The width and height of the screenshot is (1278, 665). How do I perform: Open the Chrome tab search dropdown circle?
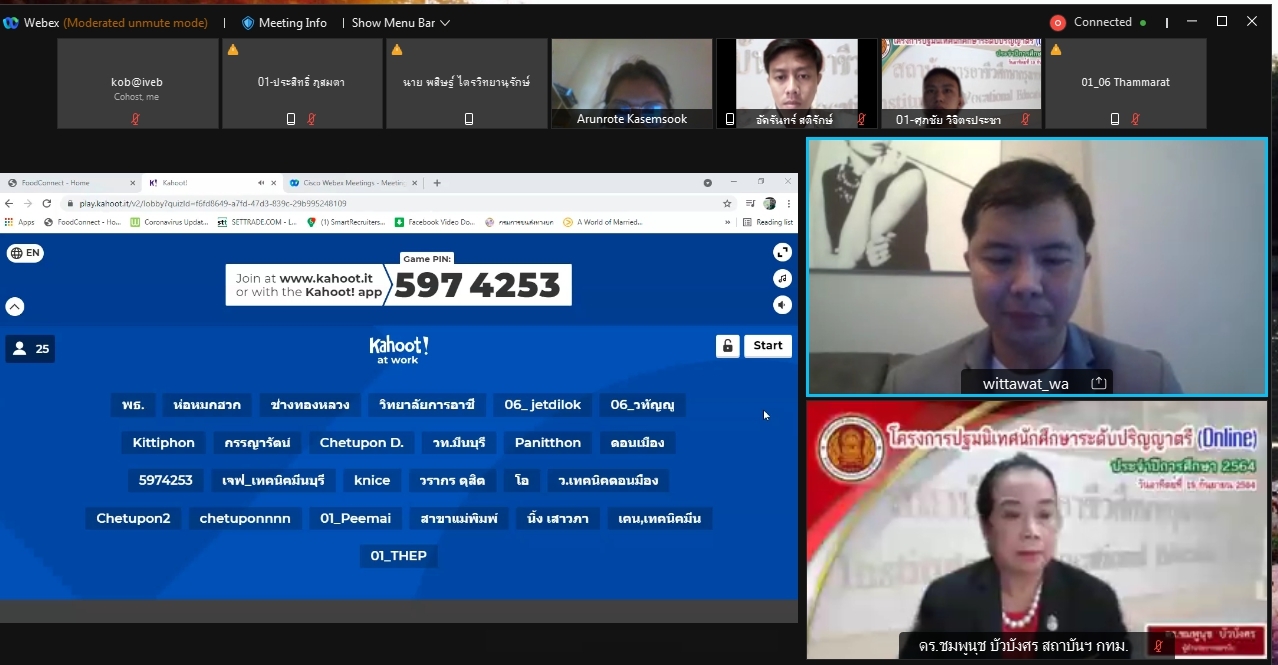[708, 183]
